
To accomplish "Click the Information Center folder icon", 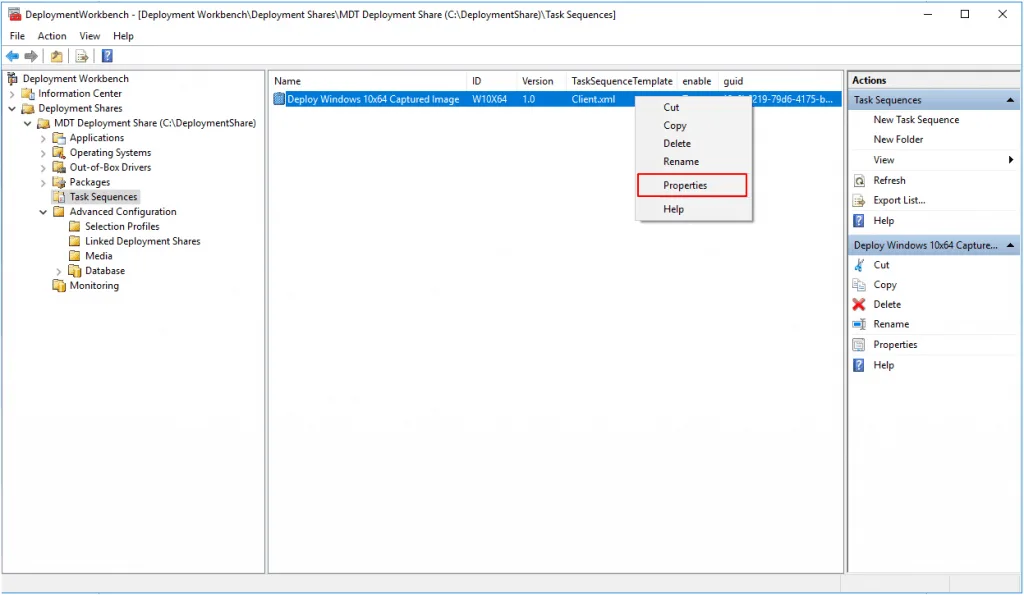I will [28, 93].
